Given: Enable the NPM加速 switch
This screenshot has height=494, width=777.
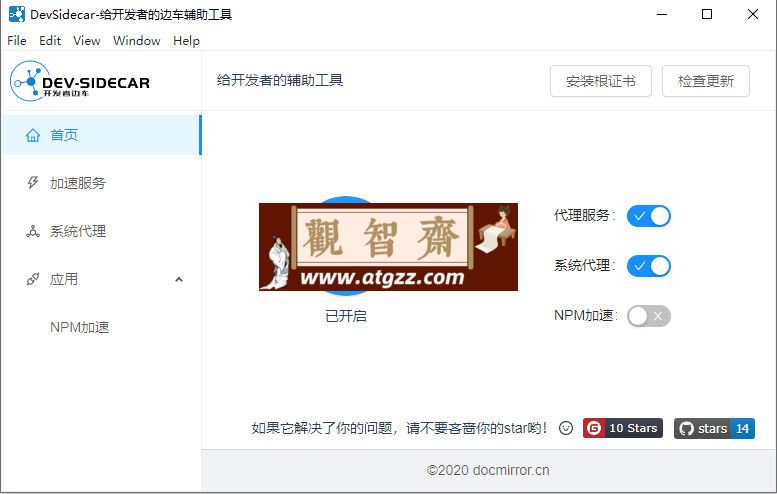Looking at the screenshot, I should click(648, 316).
